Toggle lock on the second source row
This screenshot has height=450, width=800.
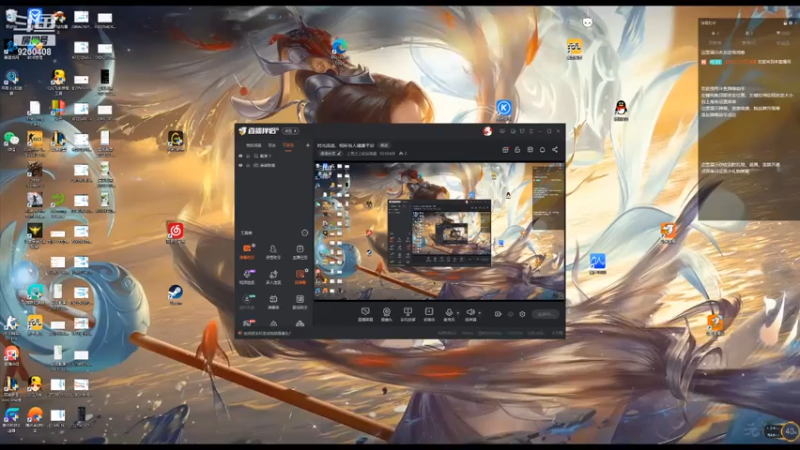coord(248,165)
